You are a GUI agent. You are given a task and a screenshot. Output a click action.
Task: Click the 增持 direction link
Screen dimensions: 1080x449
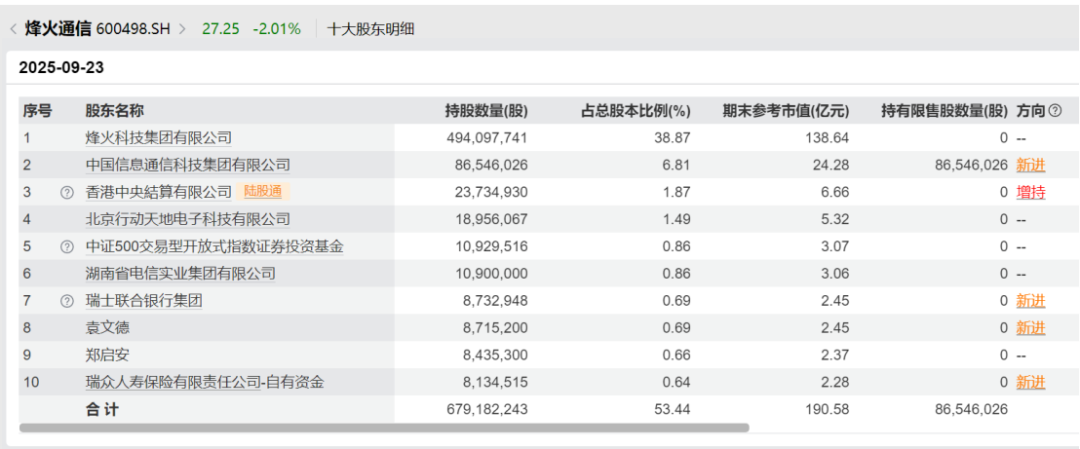click(1030, 193)
